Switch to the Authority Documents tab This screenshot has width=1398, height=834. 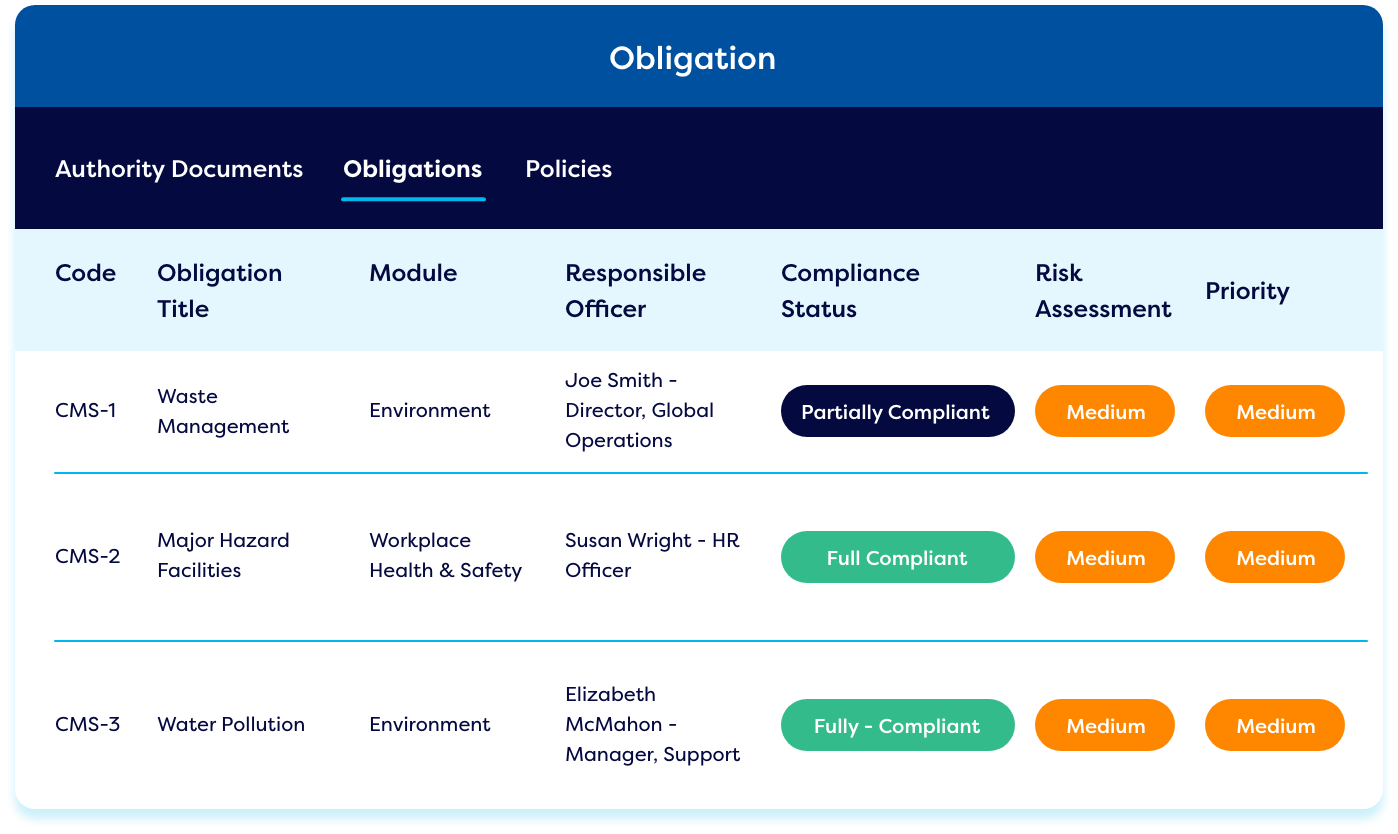tap(179, 169)
